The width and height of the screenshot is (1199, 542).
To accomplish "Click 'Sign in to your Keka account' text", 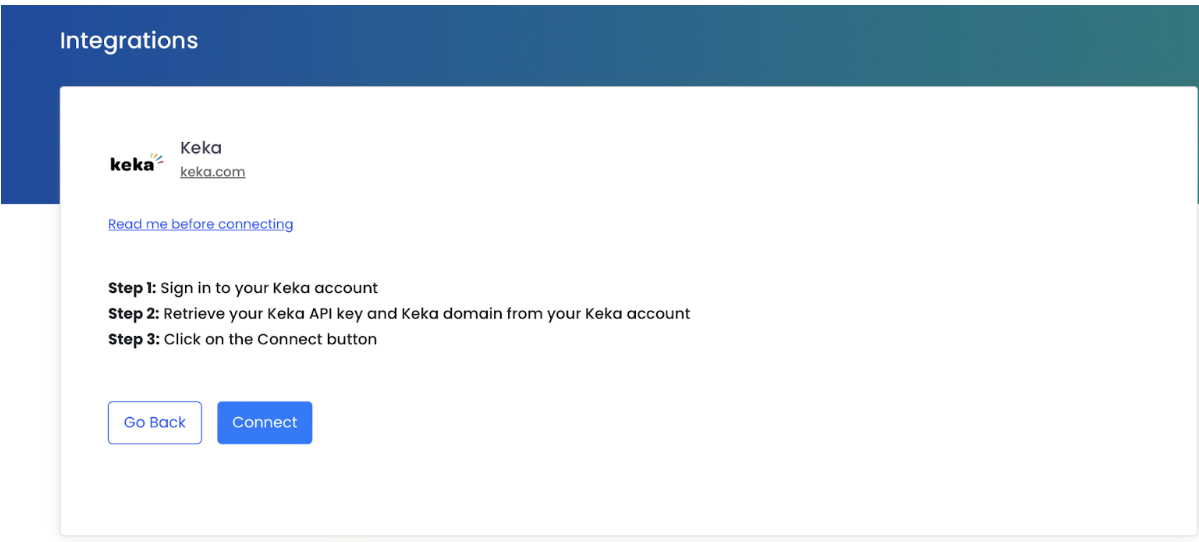I will pyautogui.click(x=269, y=288).
